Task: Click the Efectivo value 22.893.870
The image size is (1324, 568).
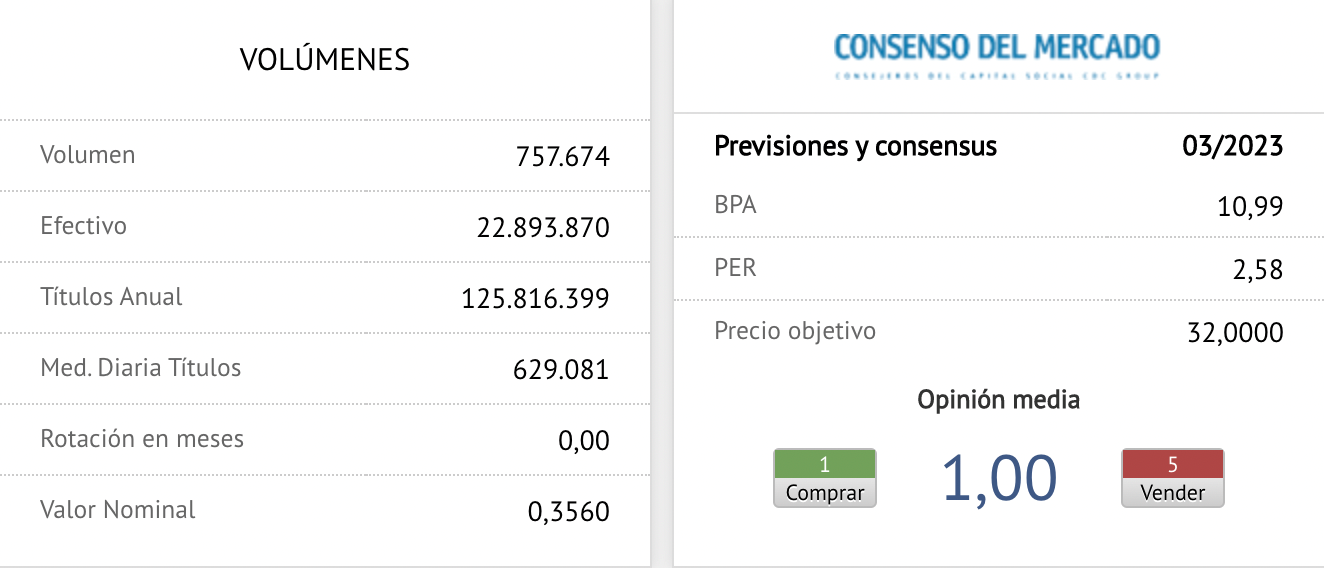Action: [543, 228]
